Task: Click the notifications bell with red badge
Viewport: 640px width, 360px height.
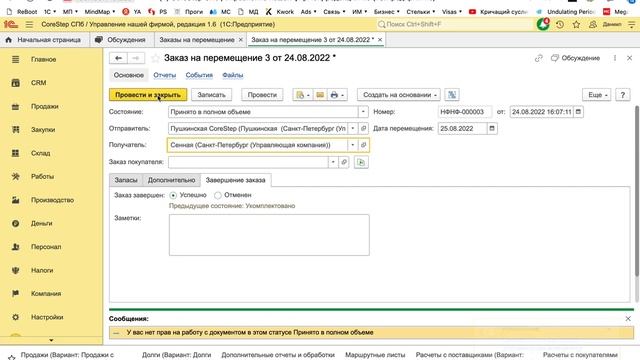Action: (x=543, y=24)
